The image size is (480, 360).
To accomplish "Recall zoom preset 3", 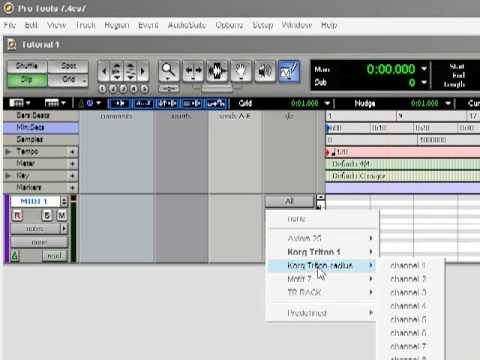I will [123, 89].
